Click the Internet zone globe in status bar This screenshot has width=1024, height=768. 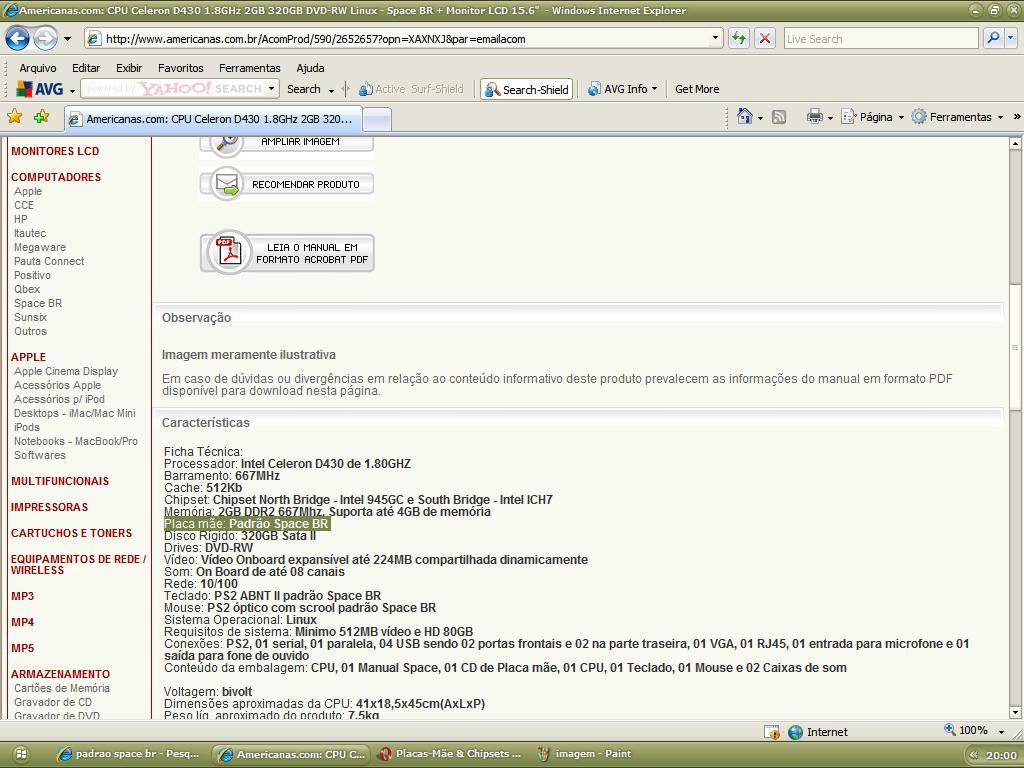(x=795, y=732)
